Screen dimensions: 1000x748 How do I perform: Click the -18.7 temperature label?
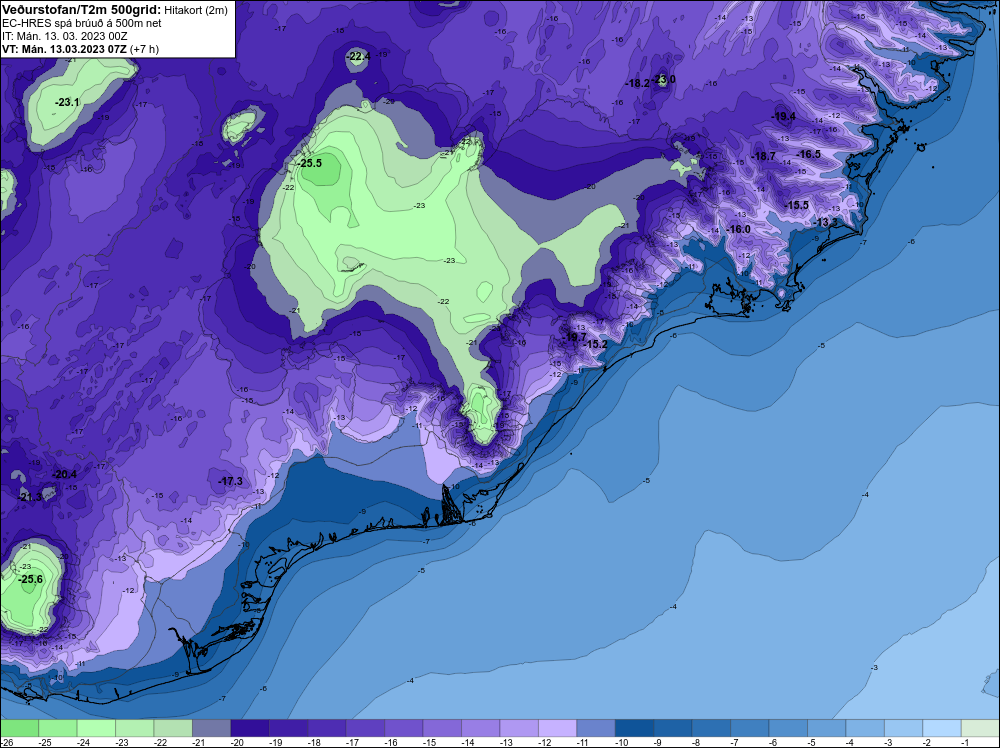763,156
